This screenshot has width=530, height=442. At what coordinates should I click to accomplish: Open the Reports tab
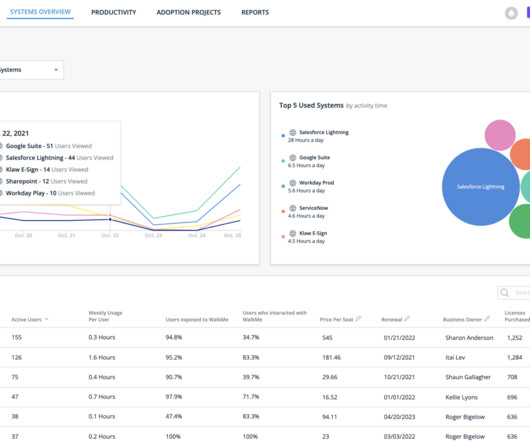click(255, 13)
